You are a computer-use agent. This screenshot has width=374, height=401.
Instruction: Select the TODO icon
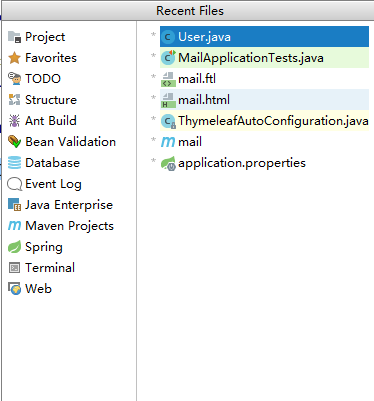click(14, 79)
